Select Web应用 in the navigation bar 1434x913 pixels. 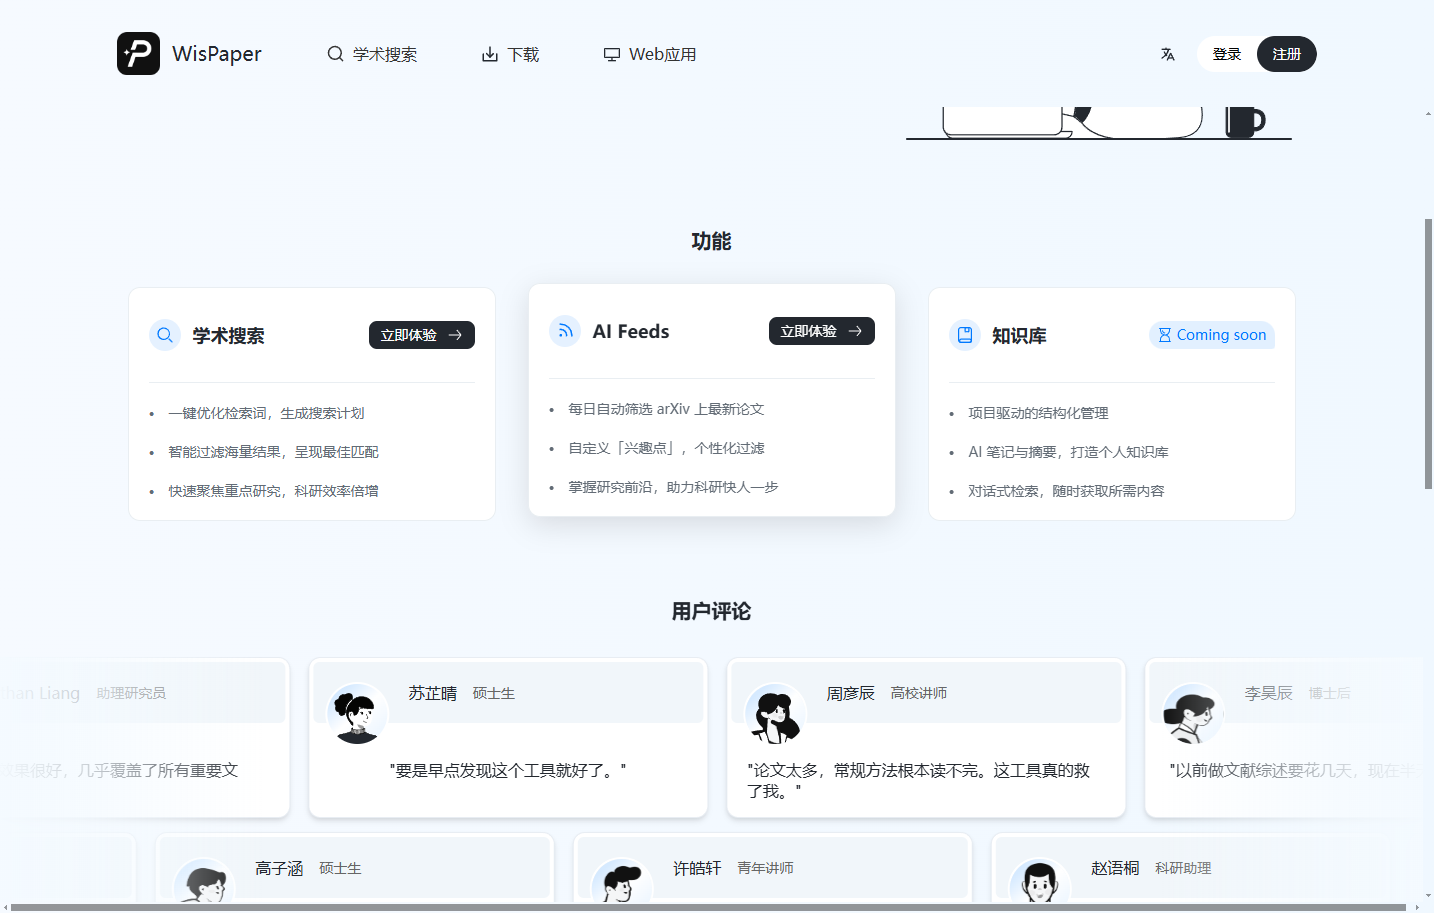(x=648, y=54)
